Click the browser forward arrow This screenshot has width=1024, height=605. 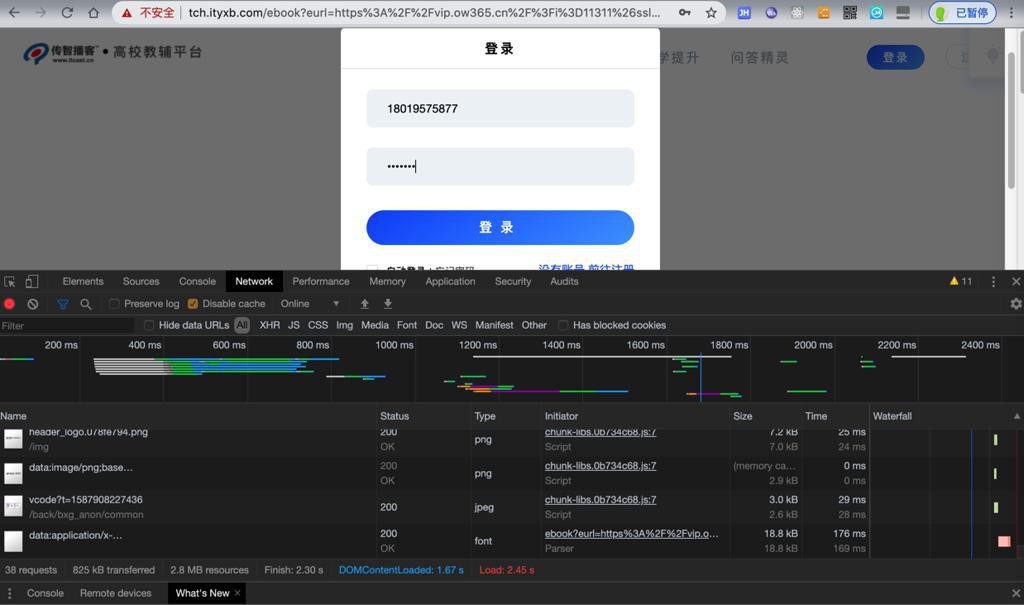[40, 12]
